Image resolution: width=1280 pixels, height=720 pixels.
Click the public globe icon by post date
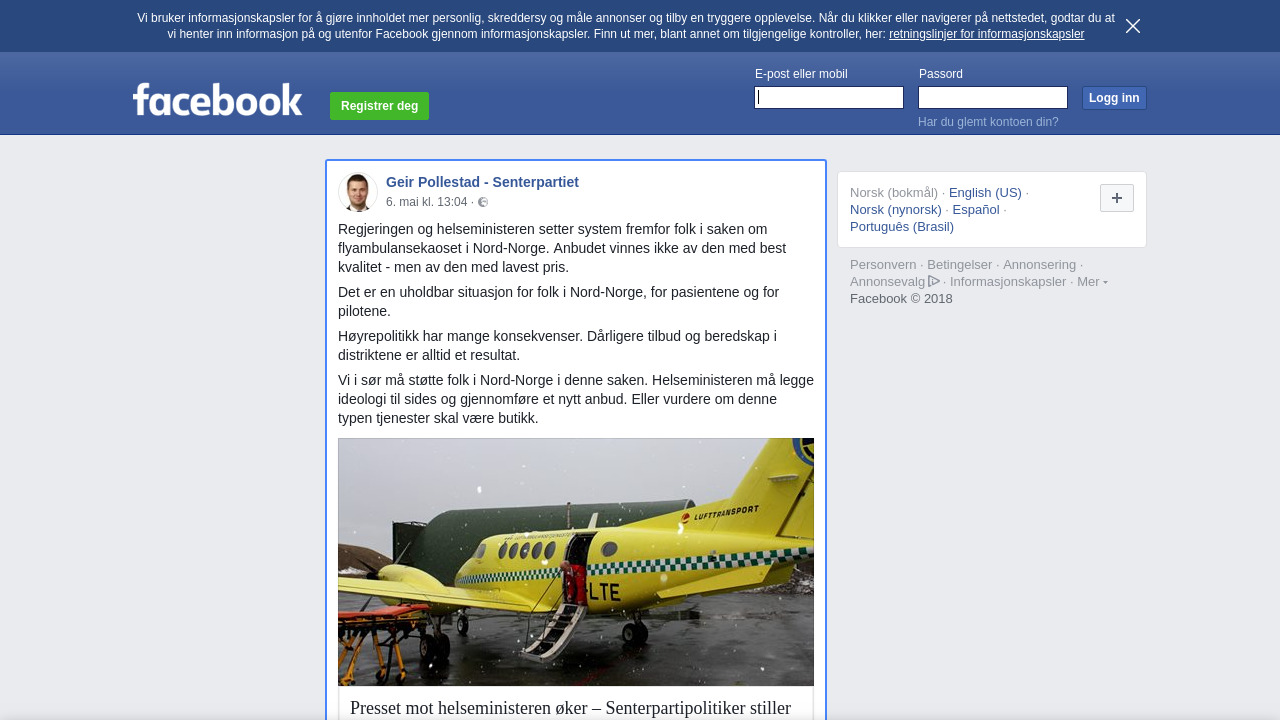[x=483, y=202]
